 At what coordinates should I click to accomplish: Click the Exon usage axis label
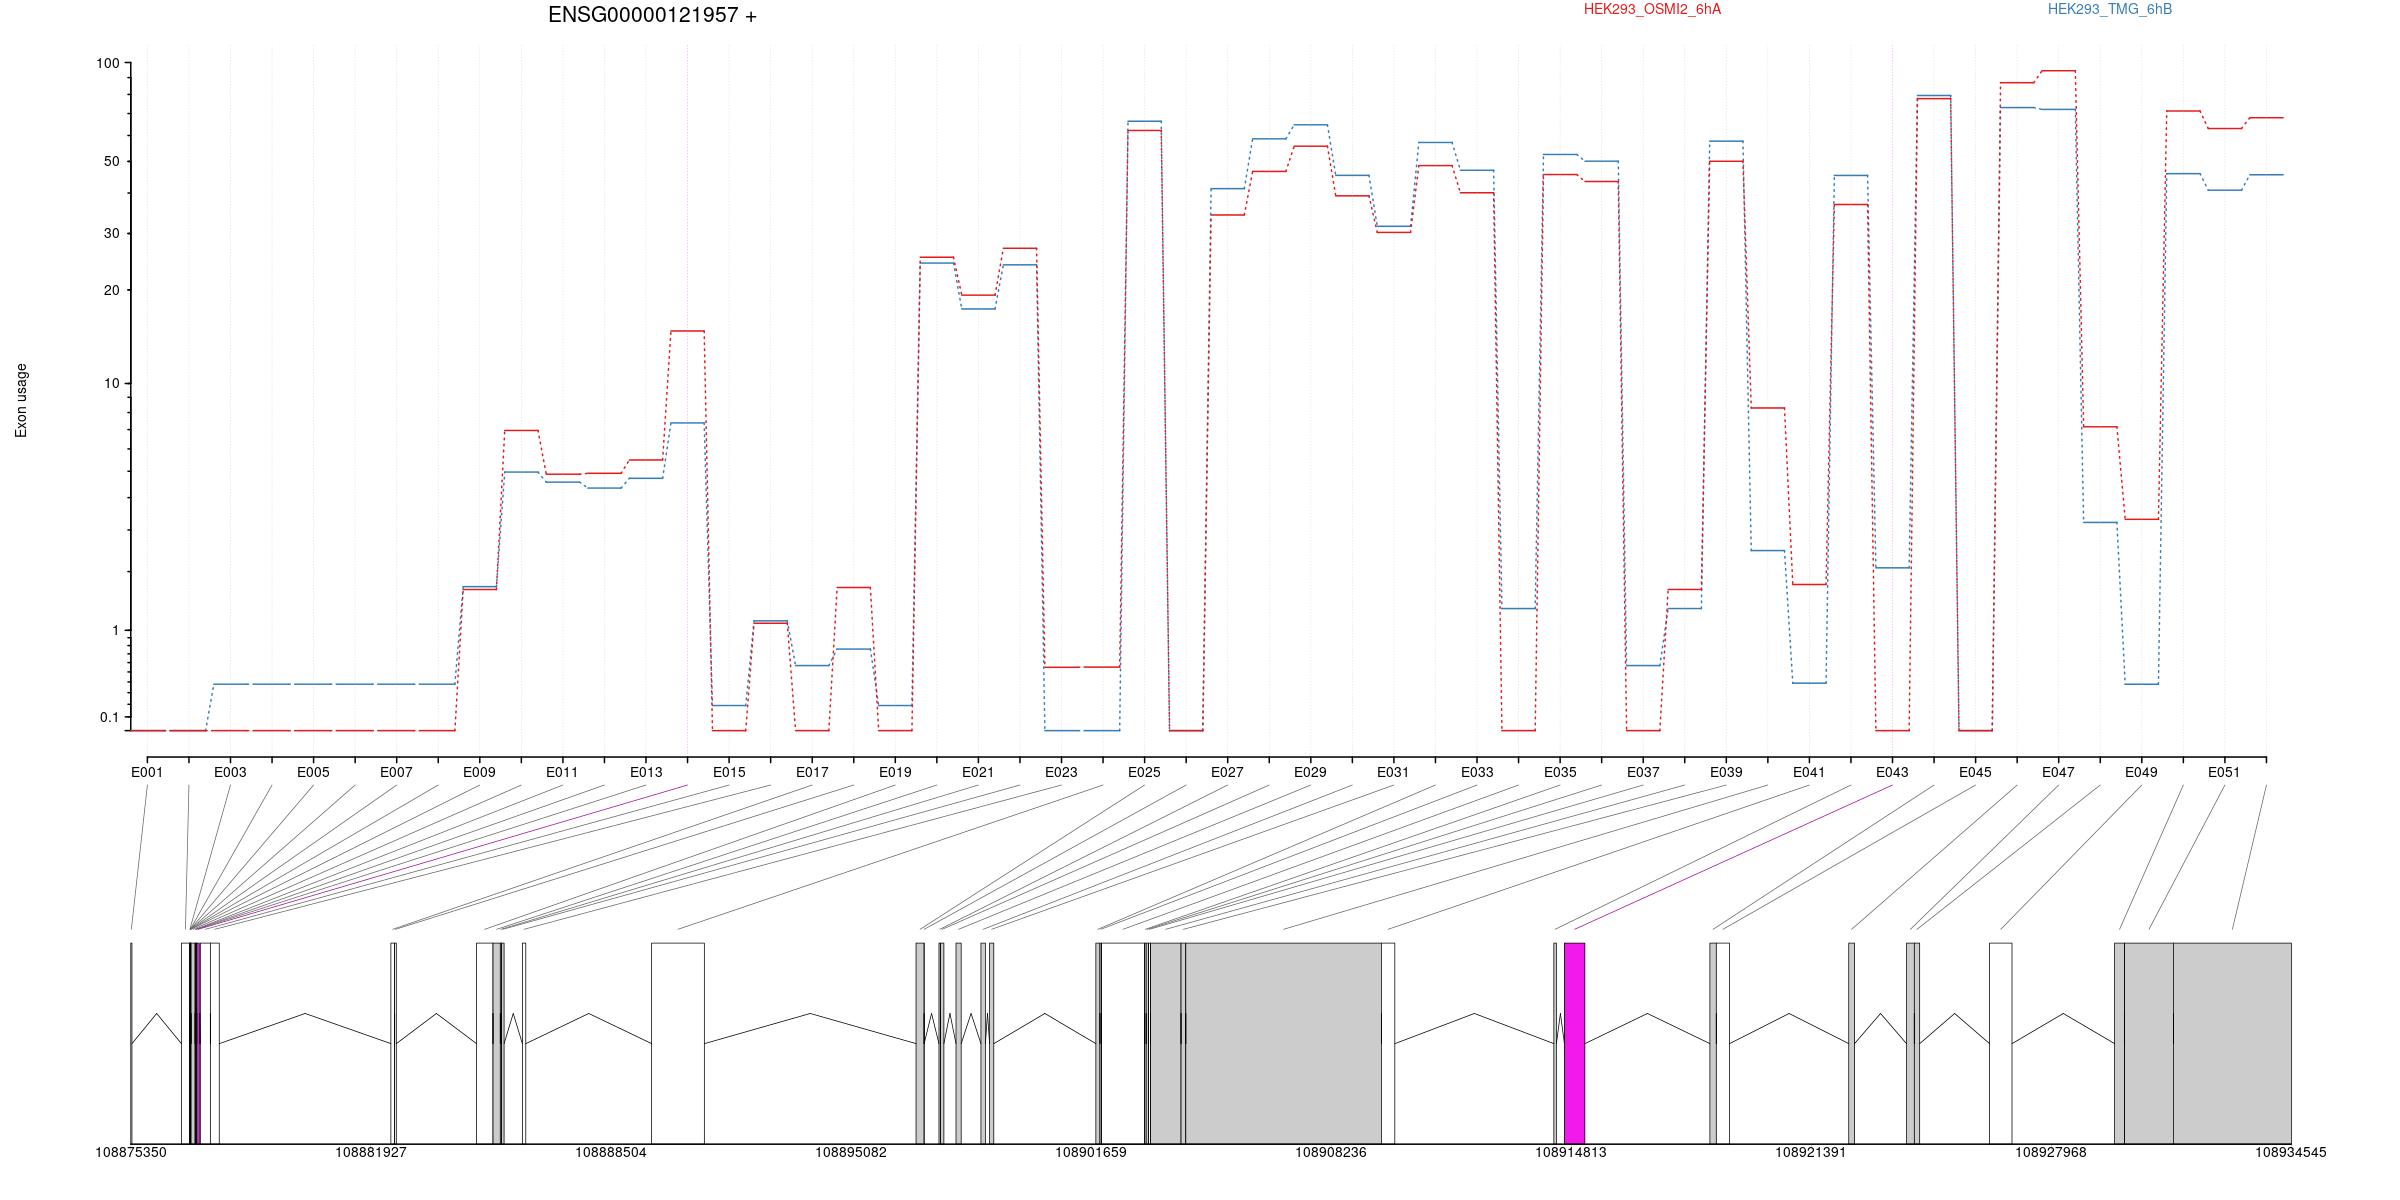click(21, 400)
